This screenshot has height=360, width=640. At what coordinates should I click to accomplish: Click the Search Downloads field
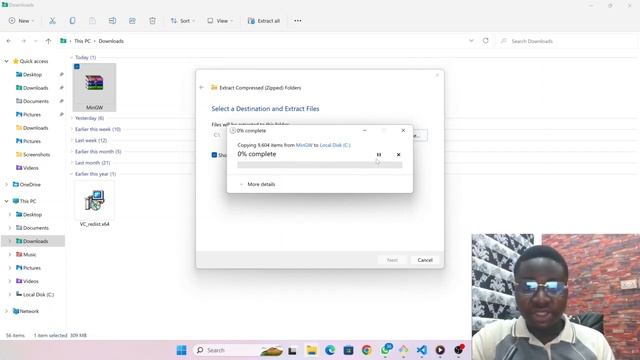point(565,41)
